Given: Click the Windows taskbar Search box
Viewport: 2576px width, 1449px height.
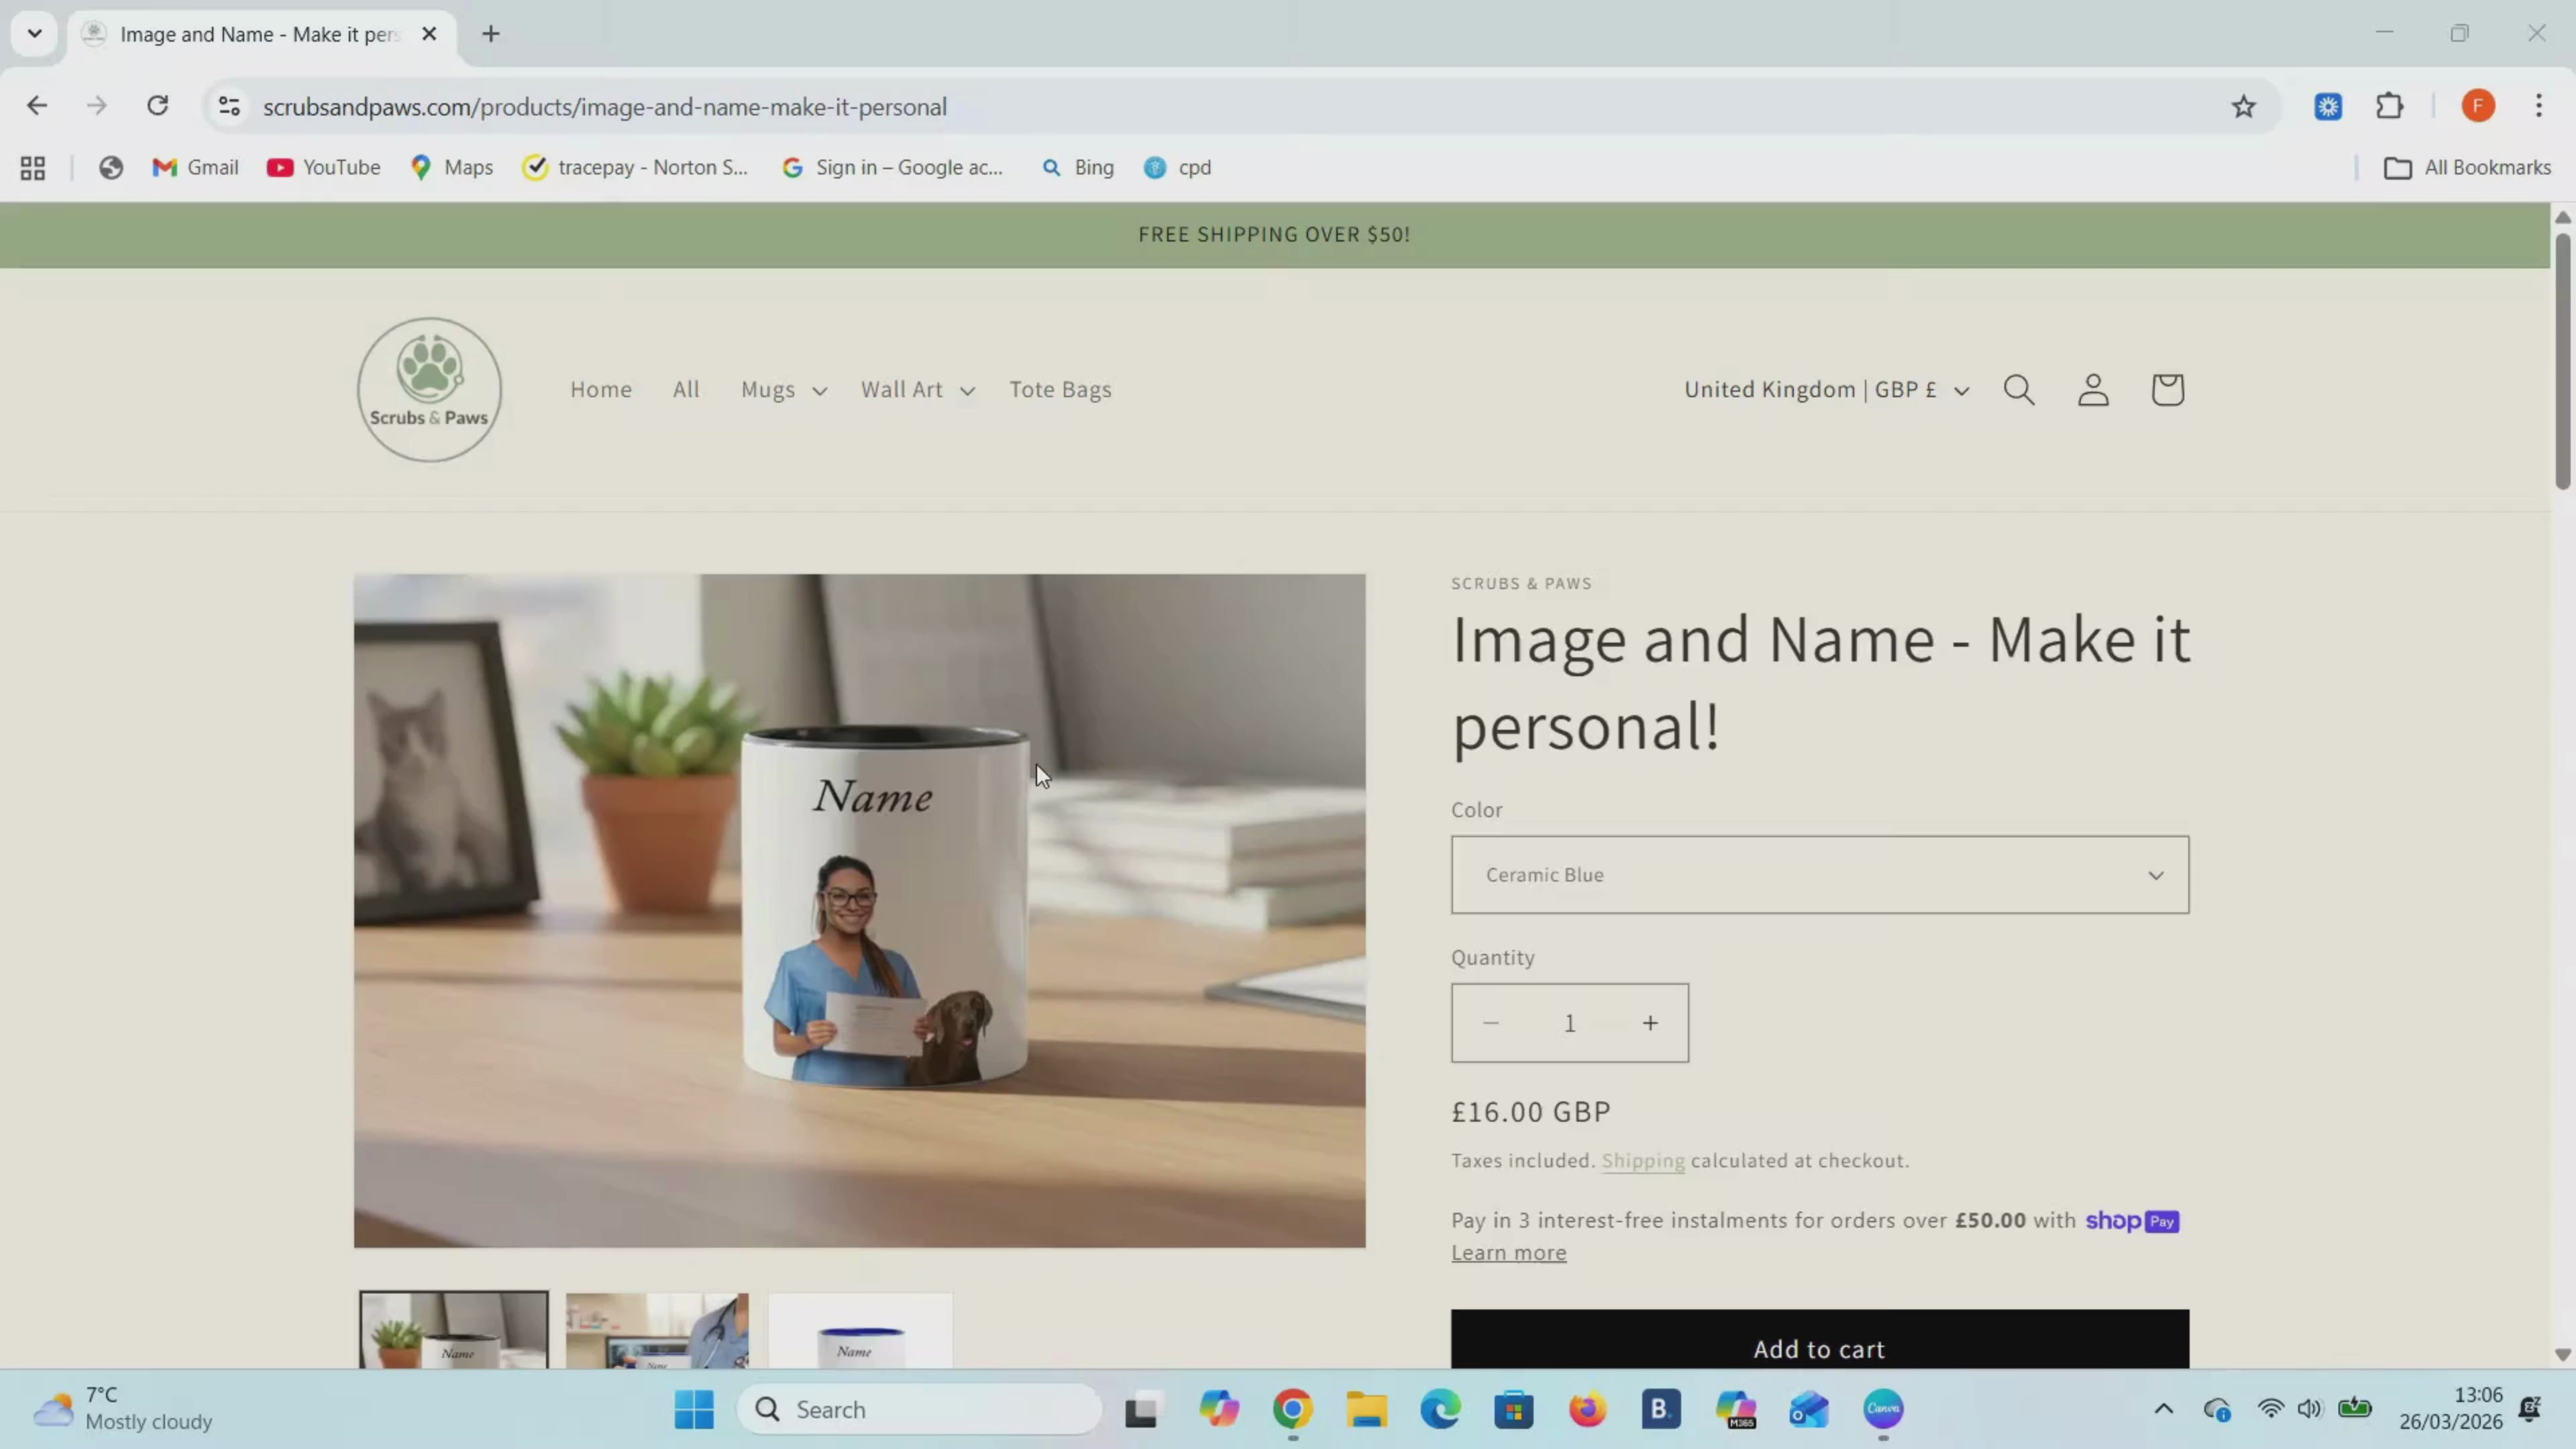Looking at the screenshot, I should tap(920, 1410).
